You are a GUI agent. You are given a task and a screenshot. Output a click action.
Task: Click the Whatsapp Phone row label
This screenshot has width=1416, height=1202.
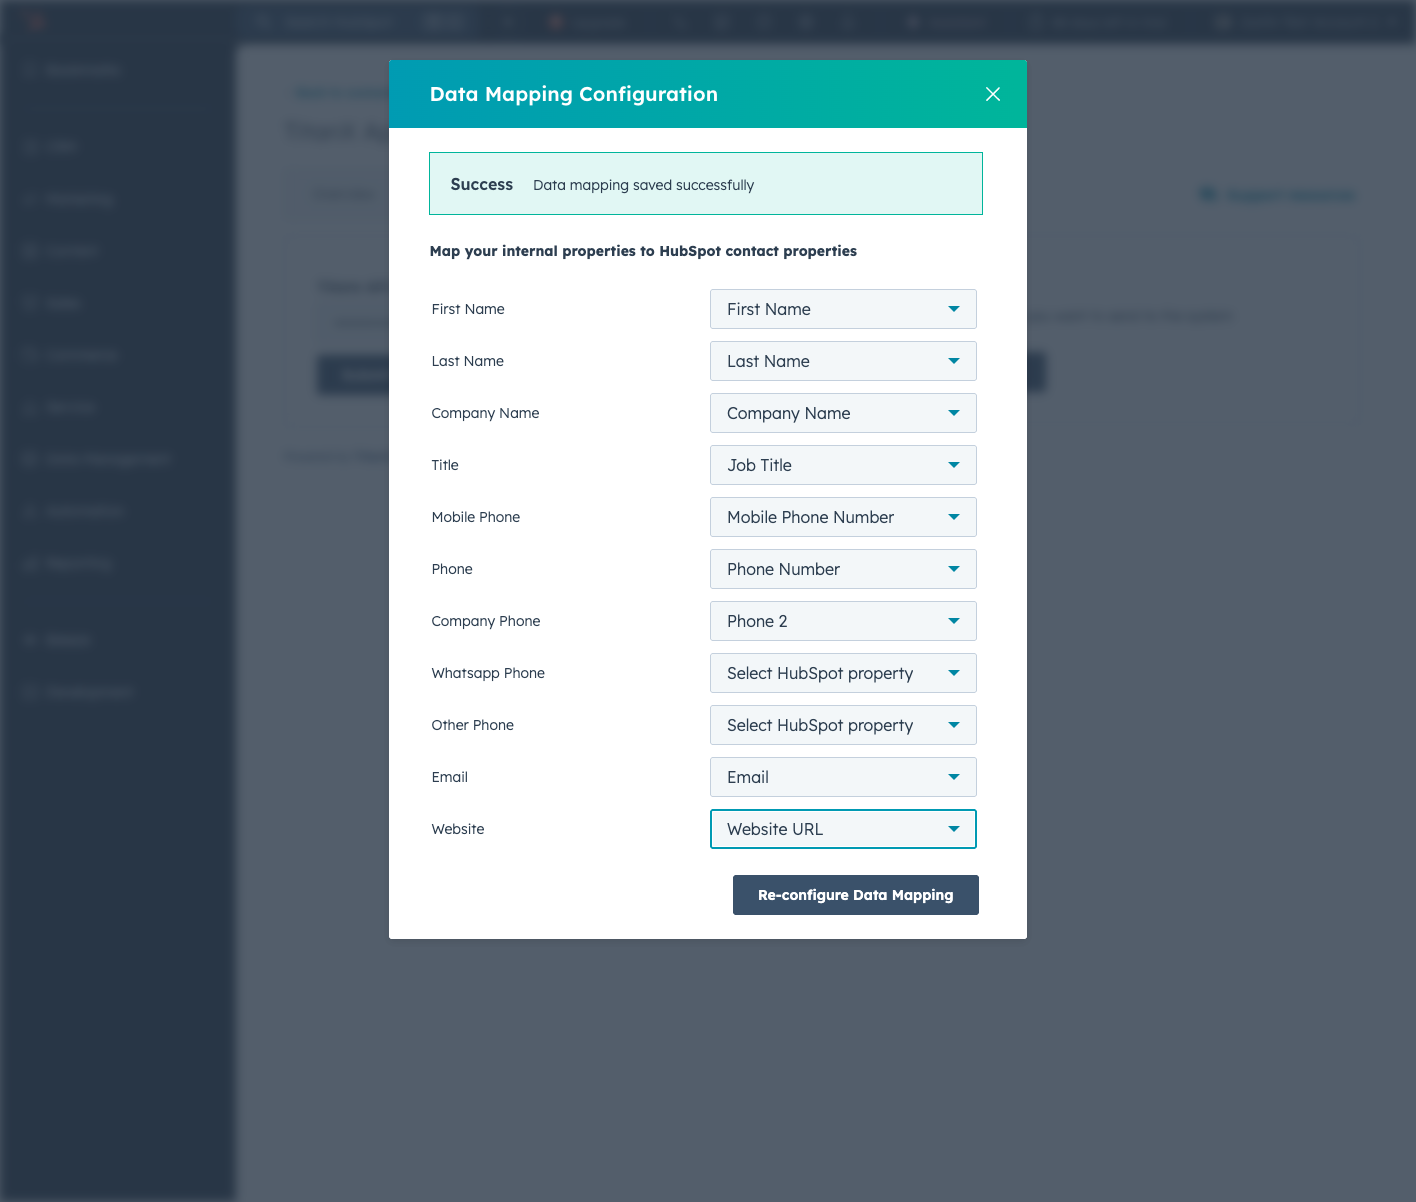click(488, 673)
